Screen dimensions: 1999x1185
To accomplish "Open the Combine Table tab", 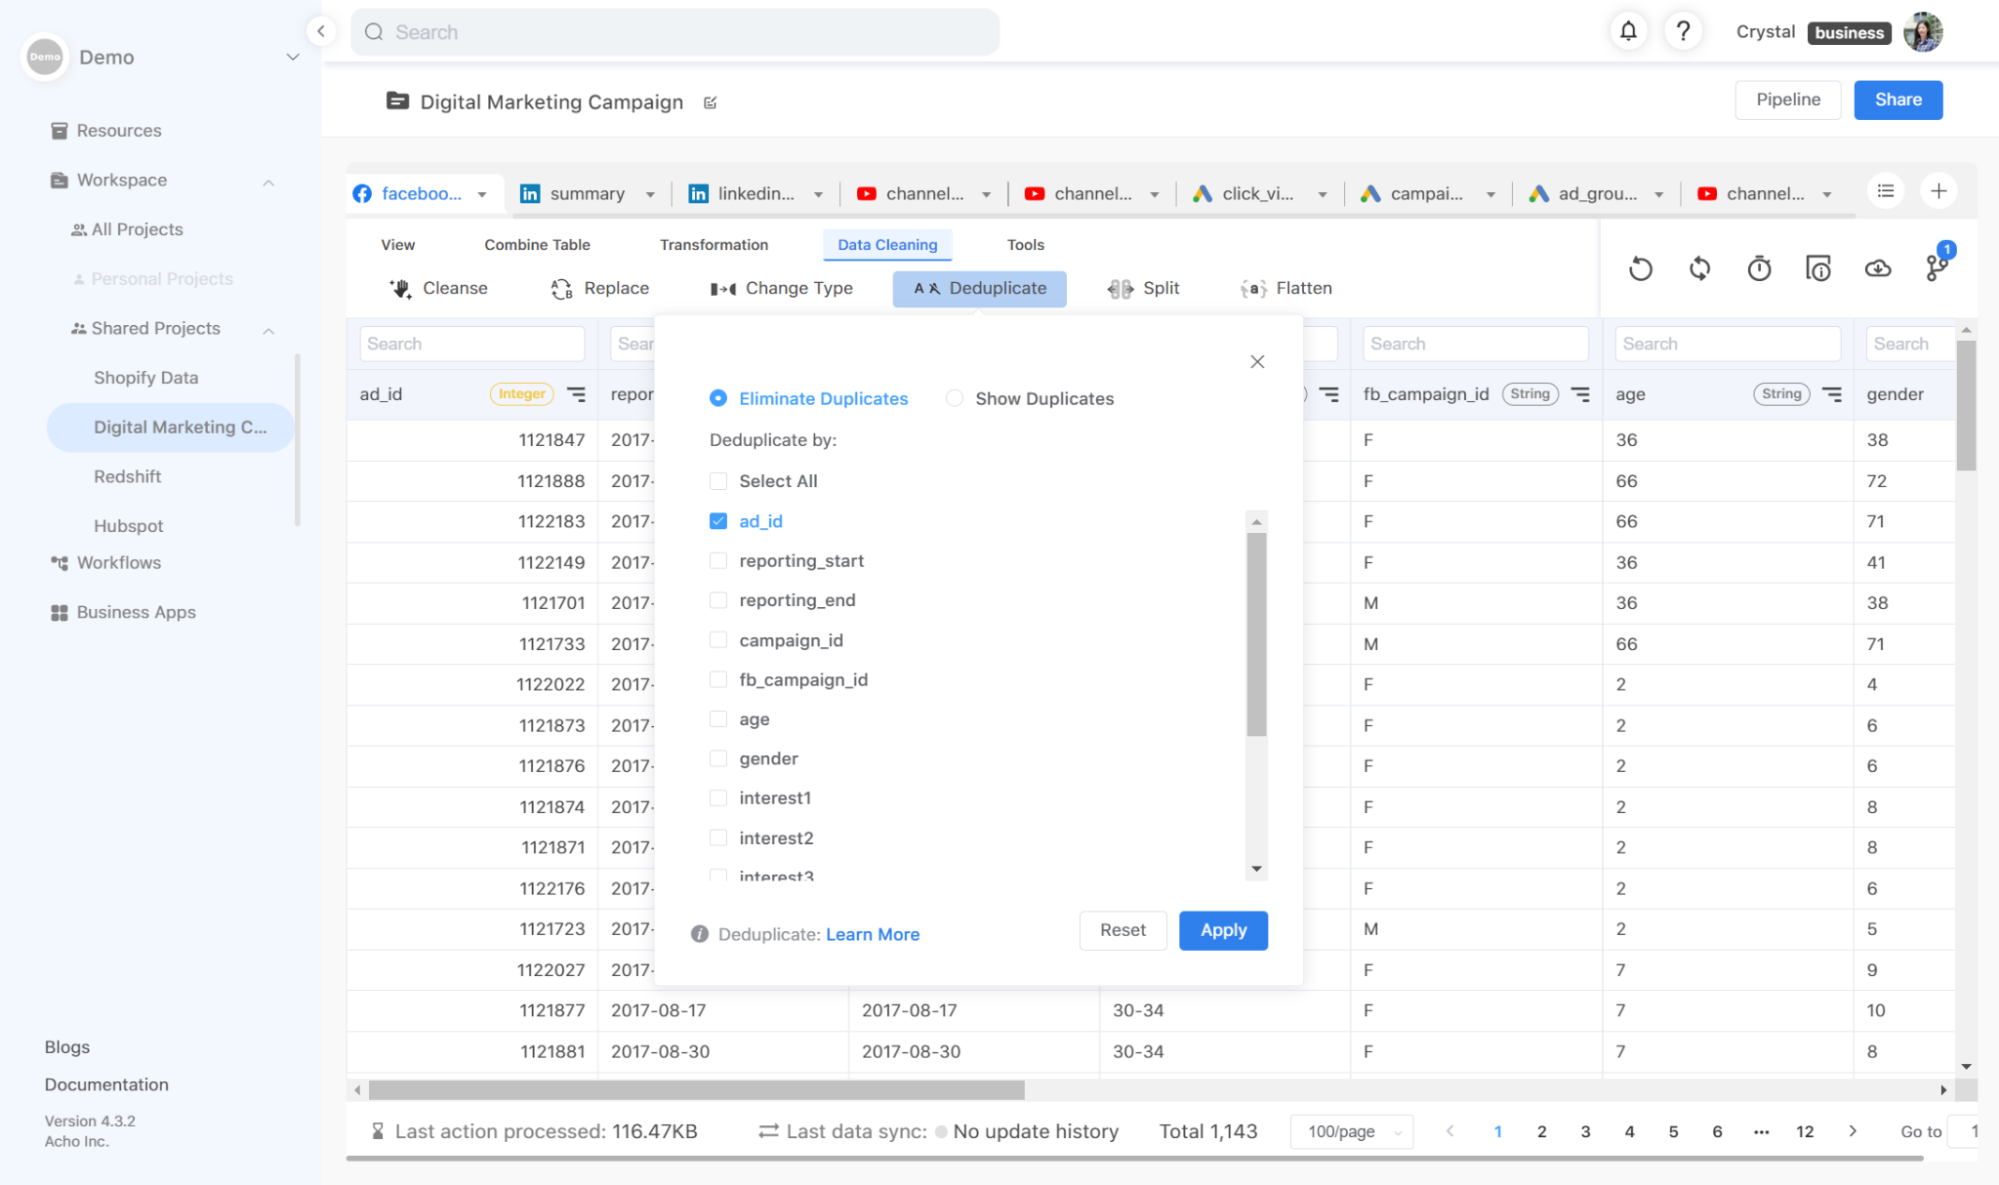I will click(537, 245).
